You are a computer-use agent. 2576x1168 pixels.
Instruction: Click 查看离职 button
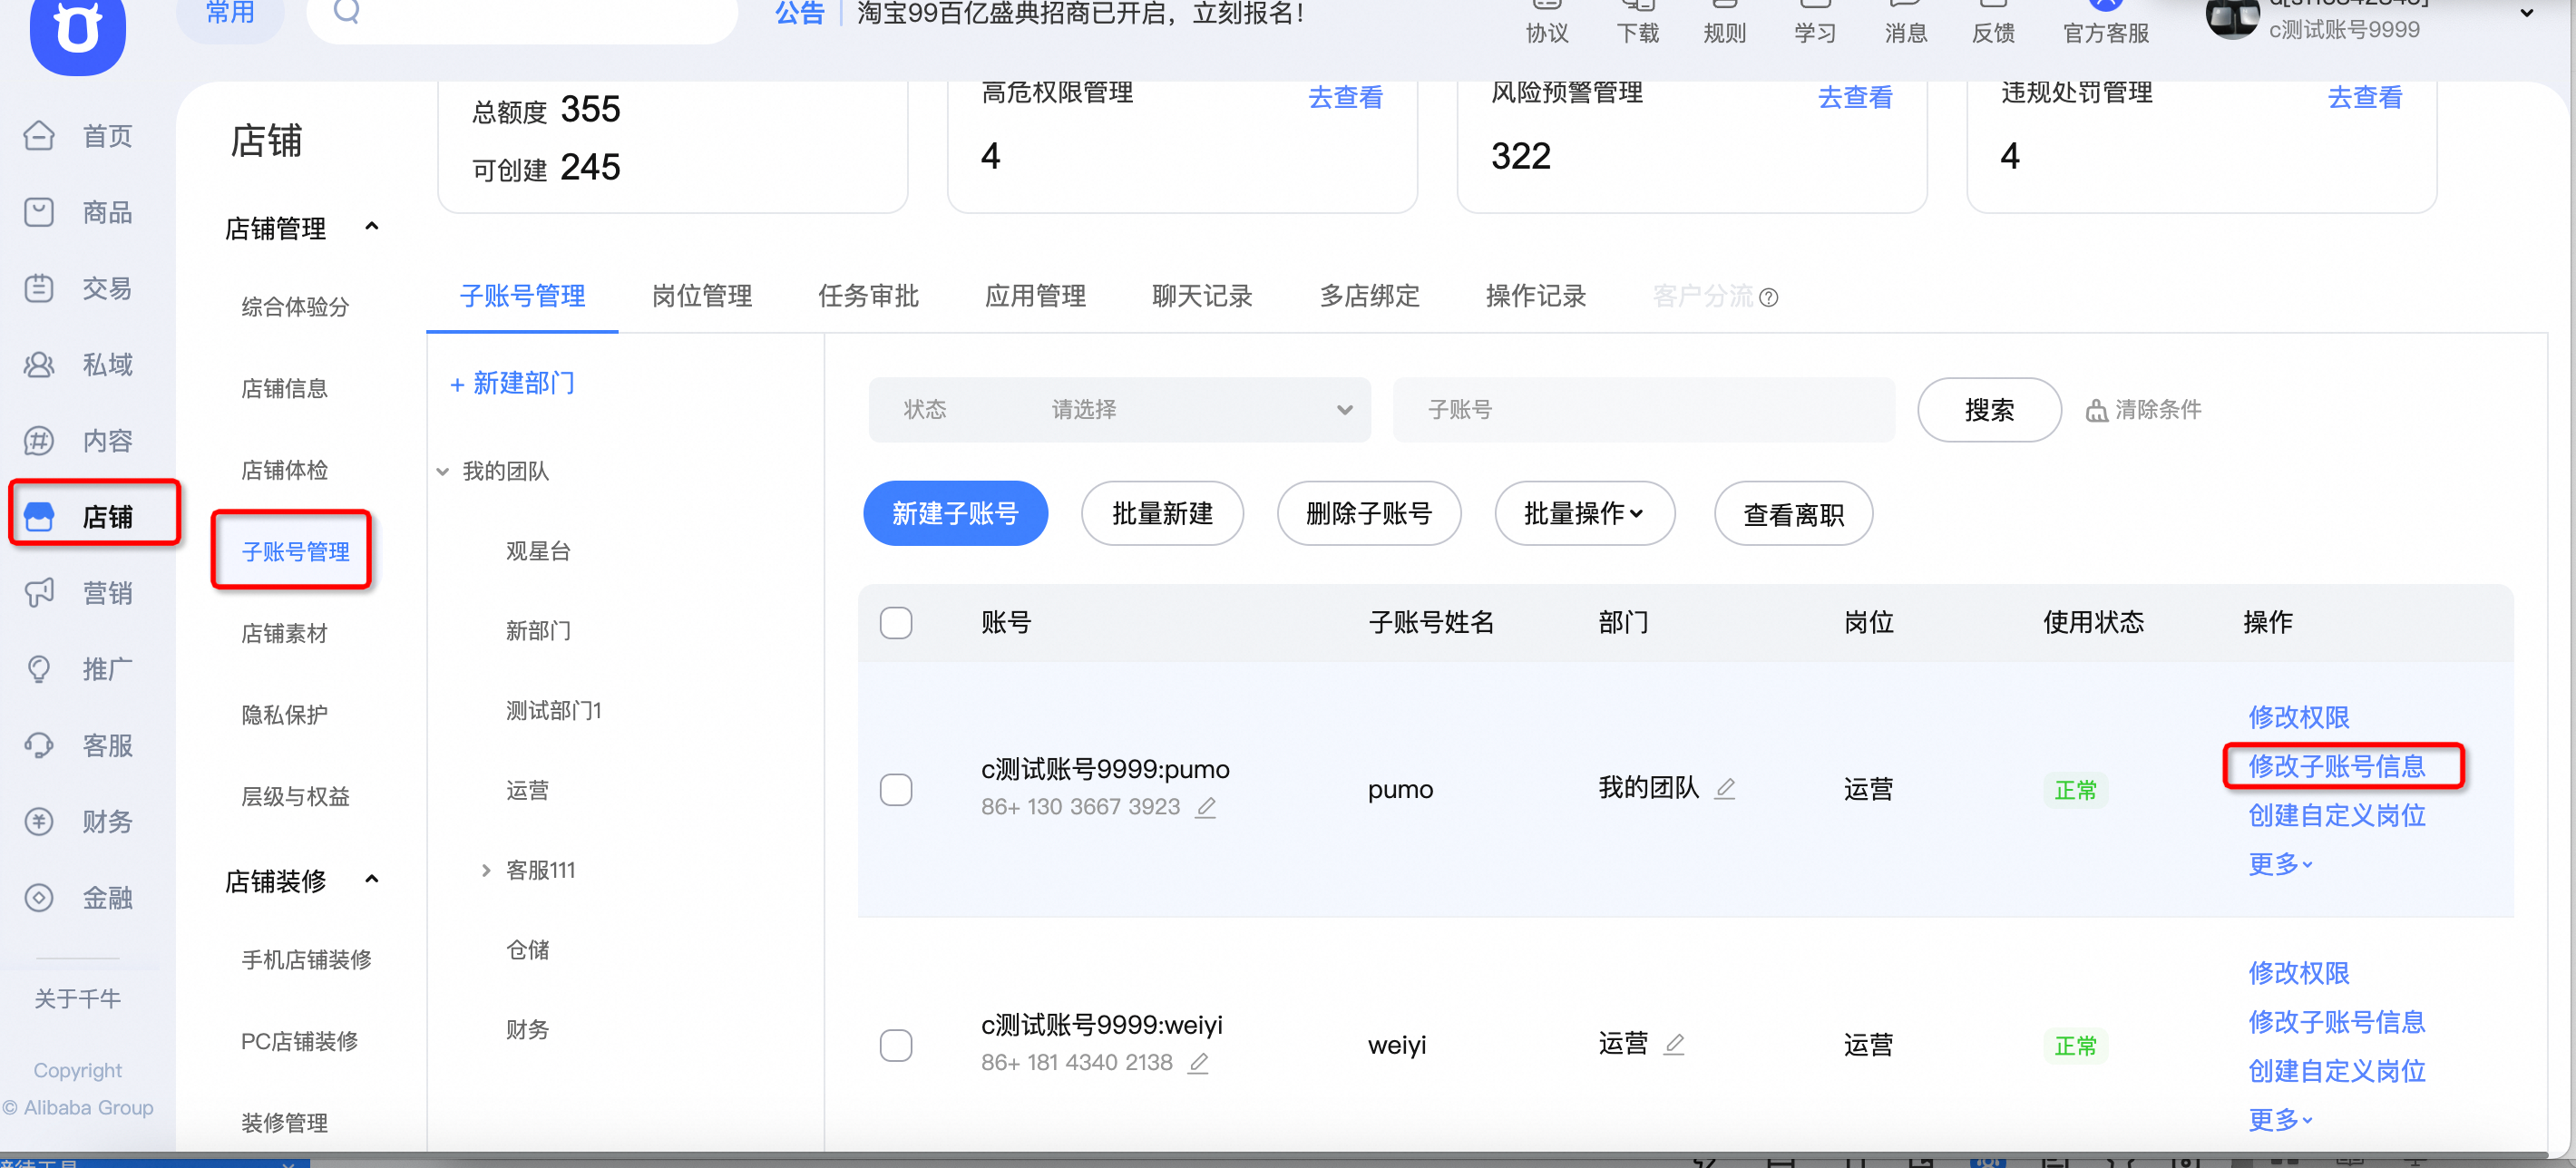[x=1793, y=513]
